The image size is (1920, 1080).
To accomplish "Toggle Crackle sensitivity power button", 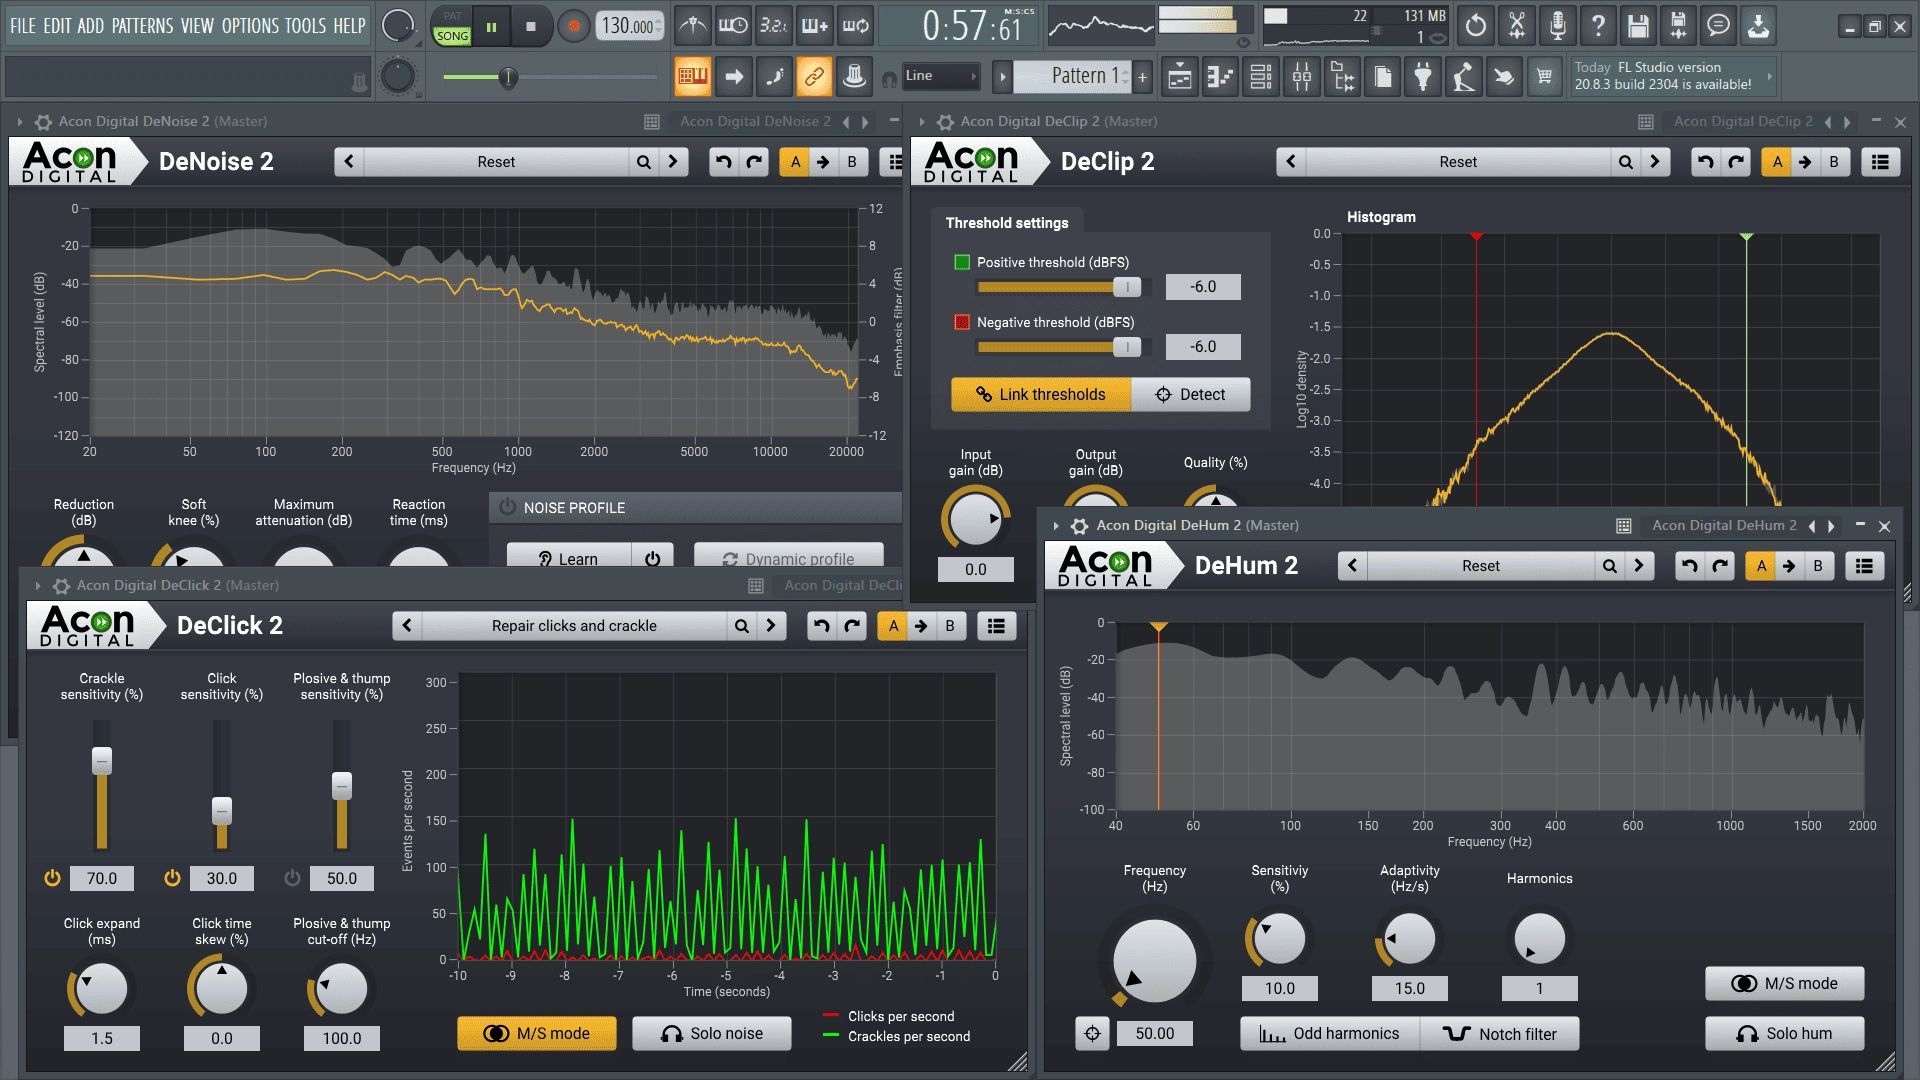I will pos(52,878).
